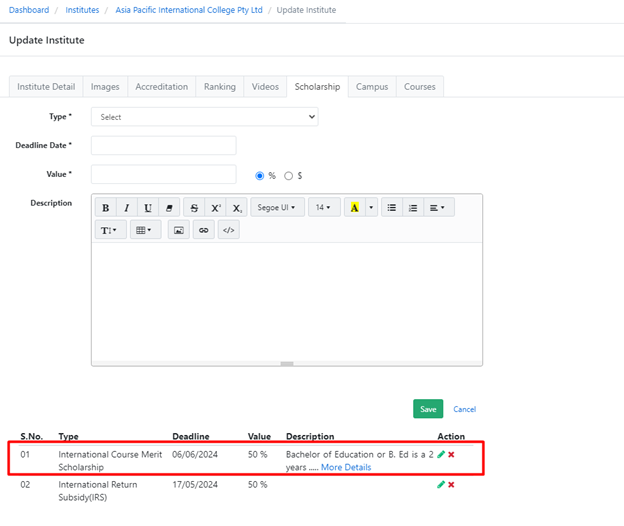The width and height of the screenshot is (624, 526).
Task: Click the Deadline Date input field
Action: point(164,146)
